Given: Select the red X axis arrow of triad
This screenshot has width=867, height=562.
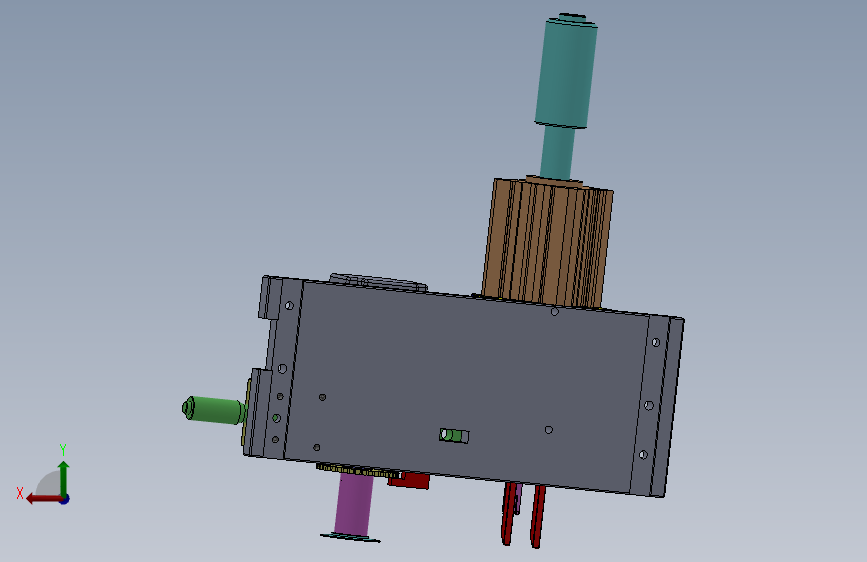Looking at the screenshot, I should coord(43,499).
